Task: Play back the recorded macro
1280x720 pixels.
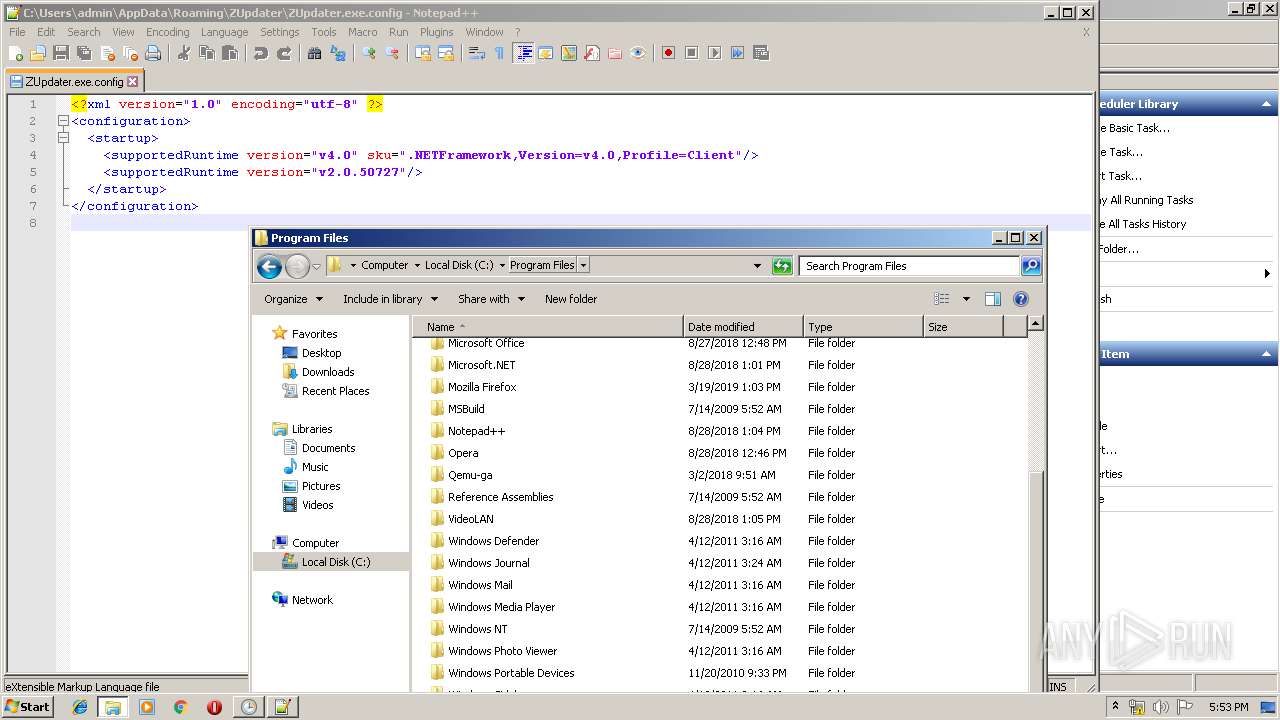Action: click(714, 53)
